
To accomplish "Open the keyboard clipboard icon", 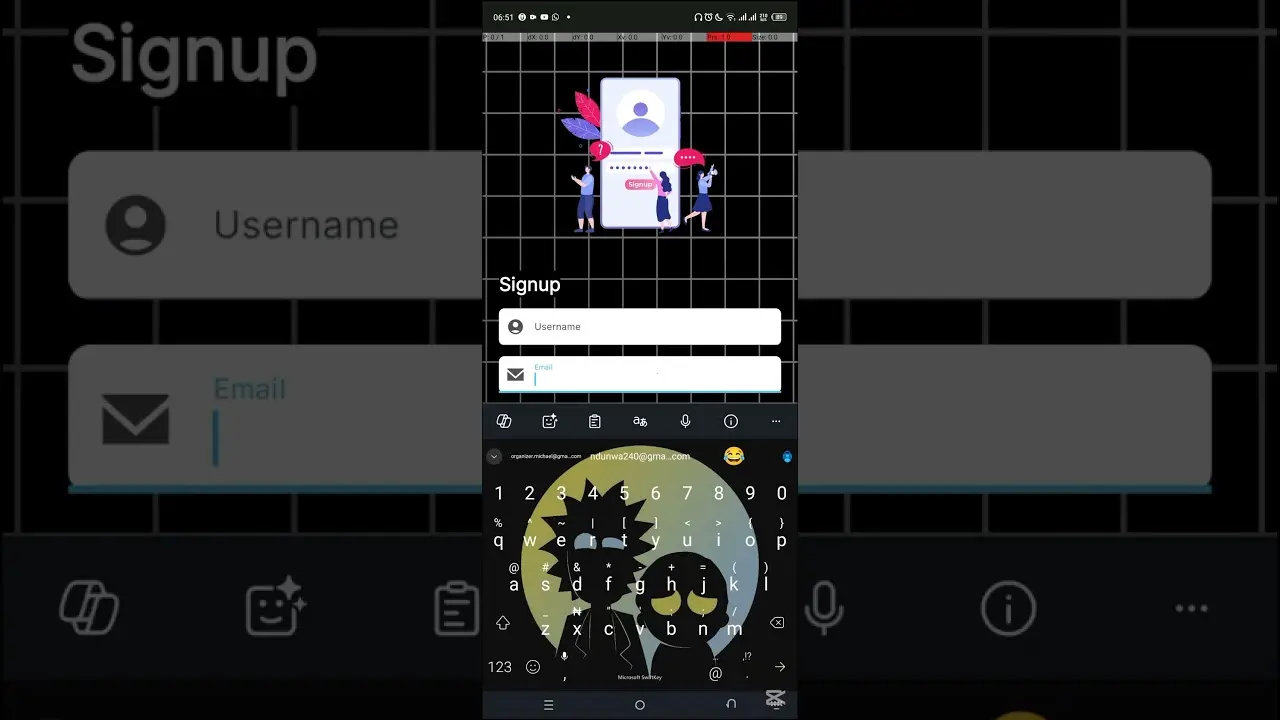I will (x=594, y=421).
